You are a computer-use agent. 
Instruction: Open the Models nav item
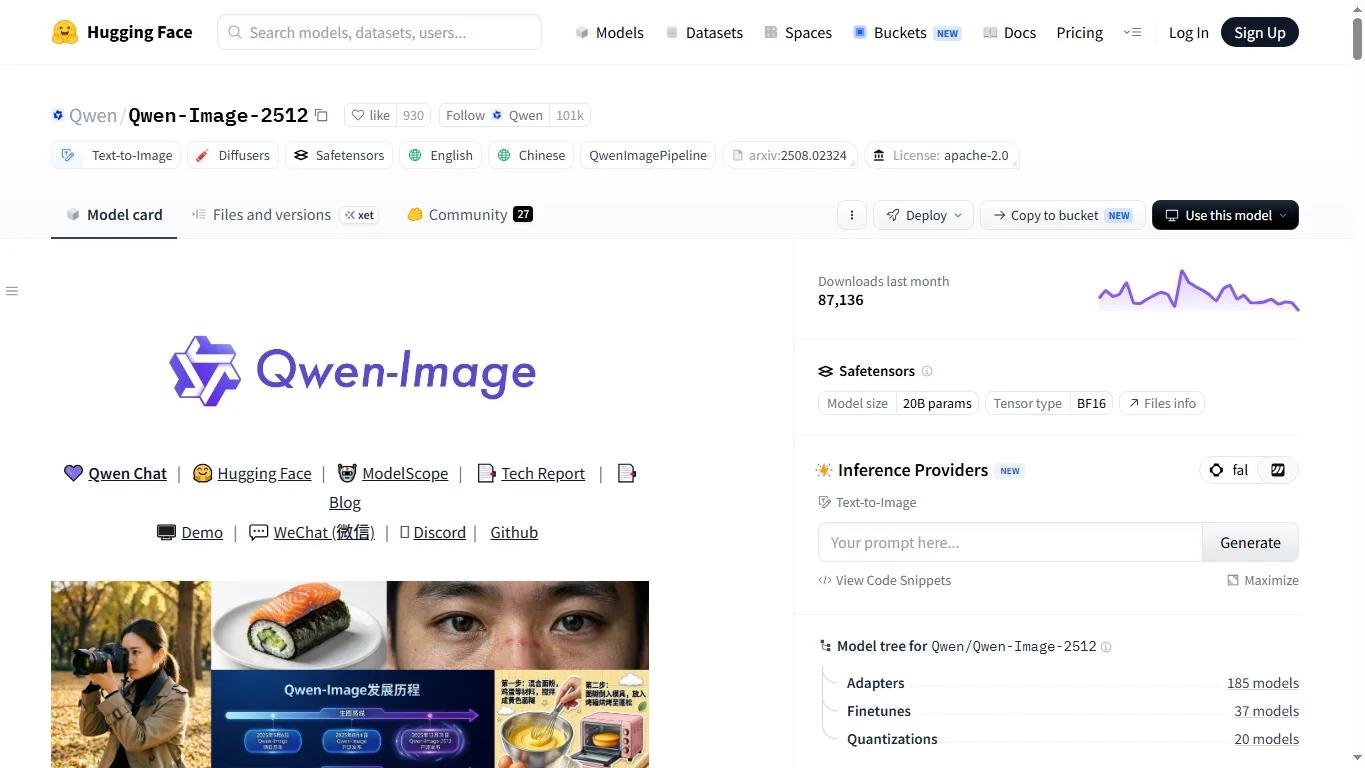(609, 32)
